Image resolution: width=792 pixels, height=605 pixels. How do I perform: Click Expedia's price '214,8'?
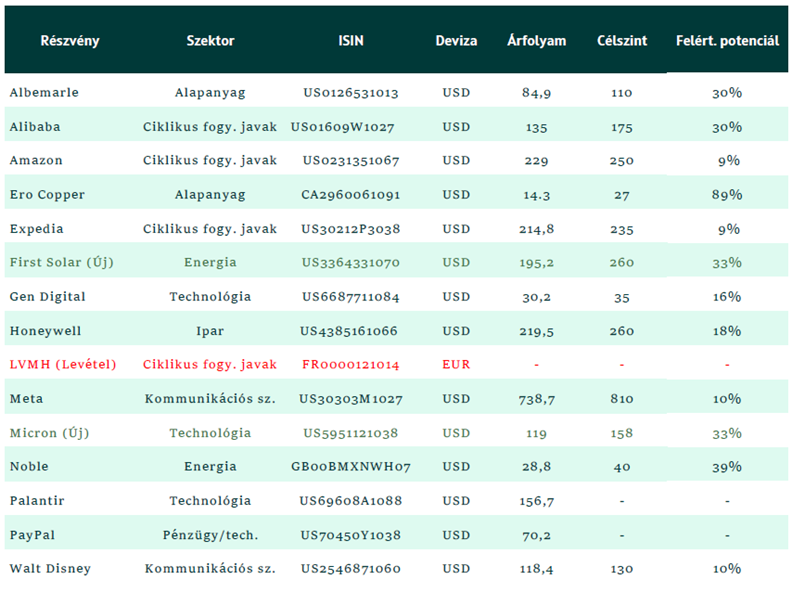coord(536,229)
